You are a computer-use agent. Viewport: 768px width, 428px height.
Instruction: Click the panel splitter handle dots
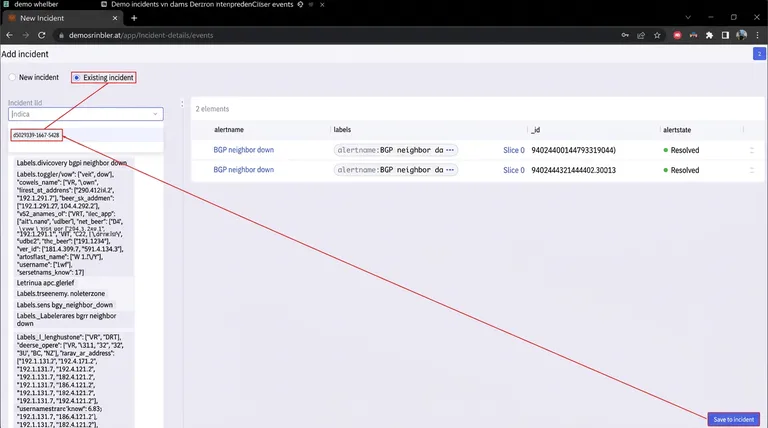coord(182,104)
